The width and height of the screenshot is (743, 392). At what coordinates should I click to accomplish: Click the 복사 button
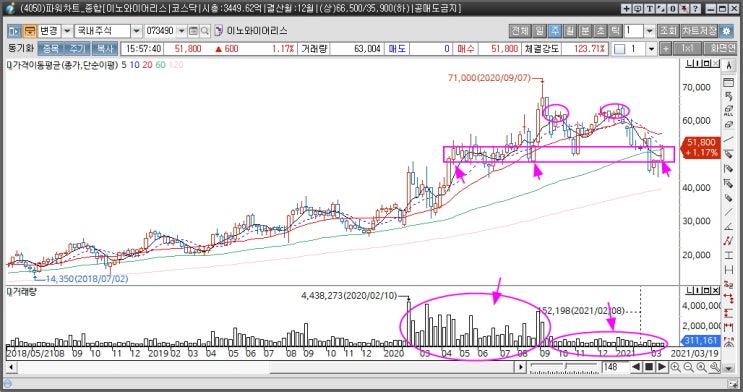click(104, 49)
